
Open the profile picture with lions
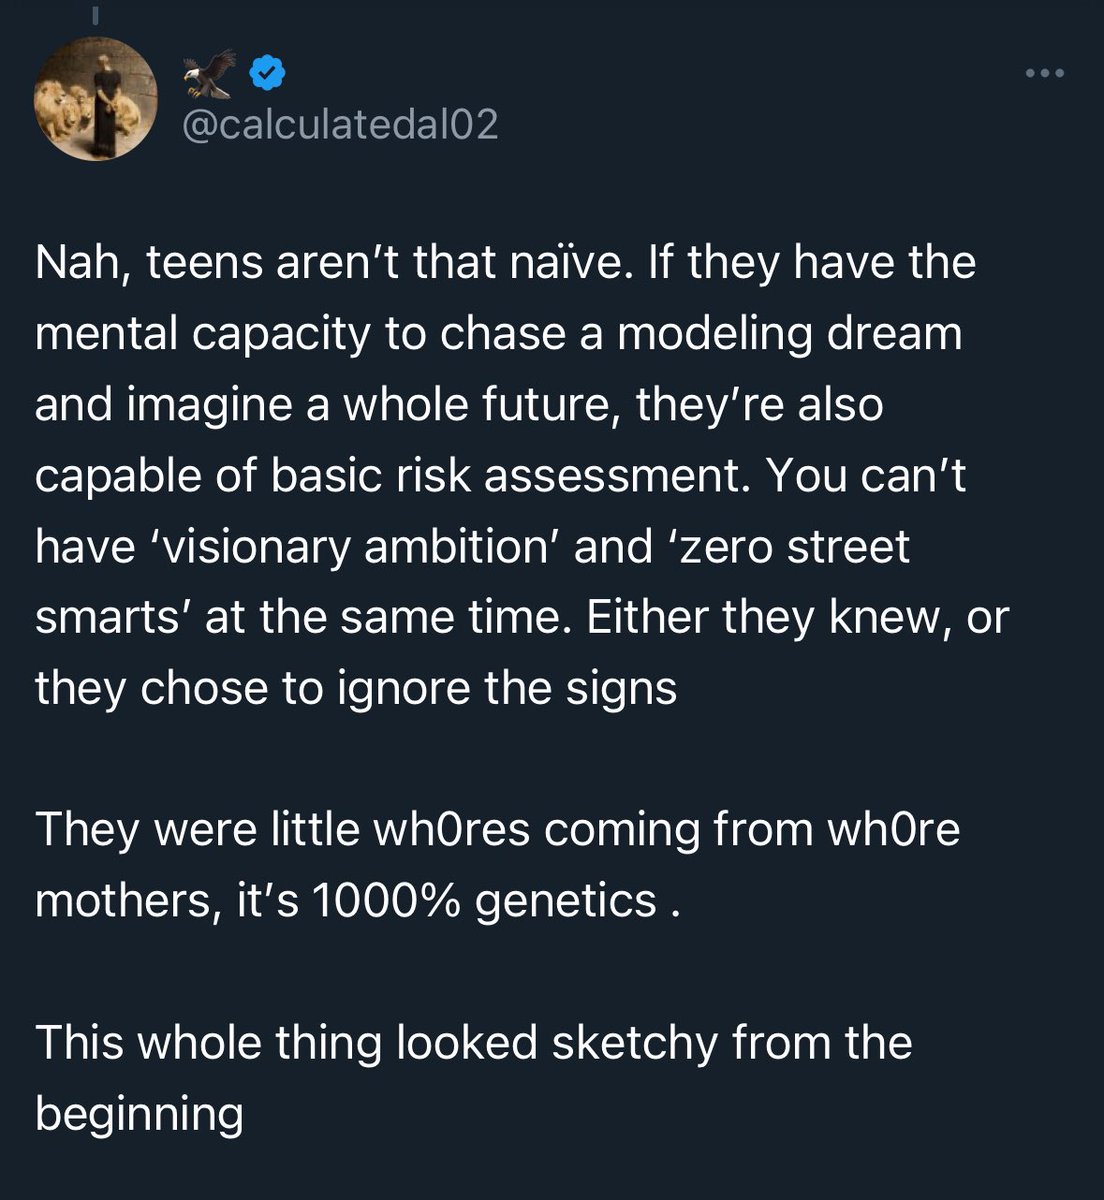pos(96,99)
